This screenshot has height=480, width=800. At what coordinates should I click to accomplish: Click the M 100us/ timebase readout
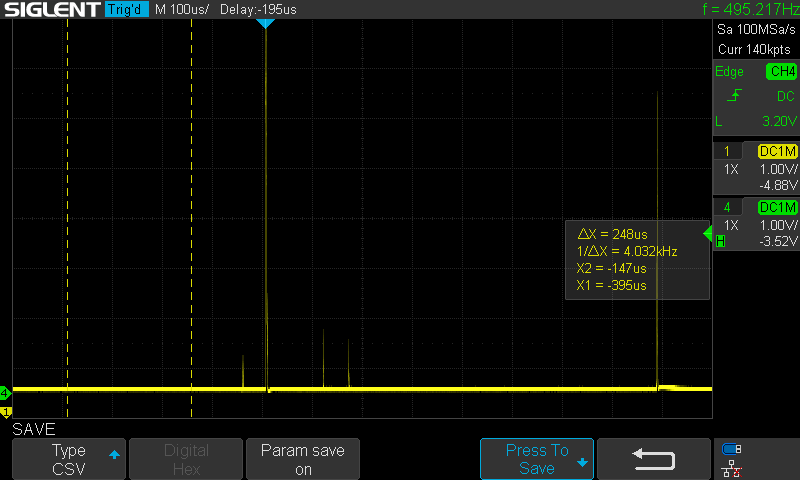coord(182,9)
